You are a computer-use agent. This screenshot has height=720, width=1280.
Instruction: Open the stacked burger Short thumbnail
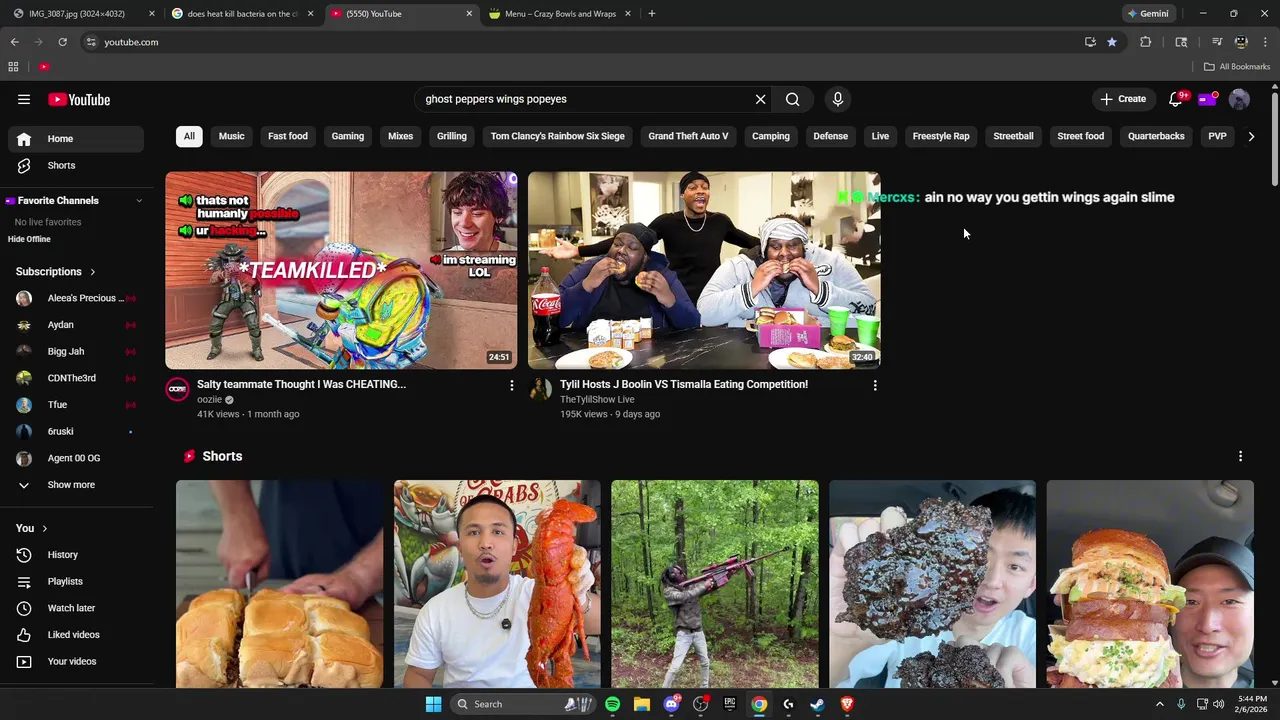click(x=1150, y=584)
